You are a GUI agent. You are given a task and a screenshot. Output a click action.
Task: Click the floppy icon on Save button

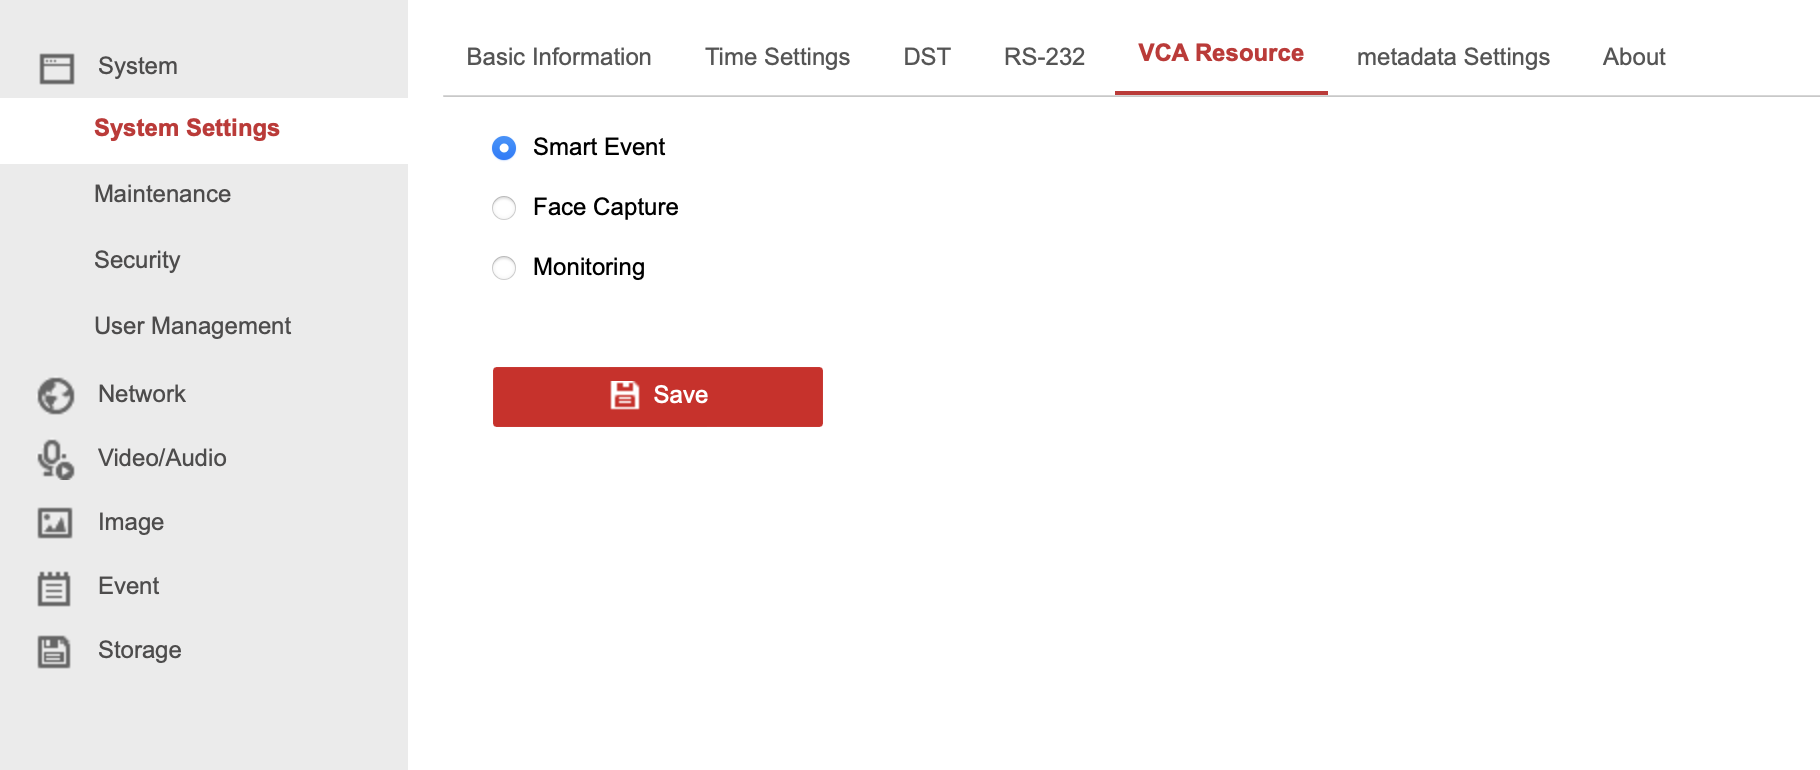[x=625, y=395]
